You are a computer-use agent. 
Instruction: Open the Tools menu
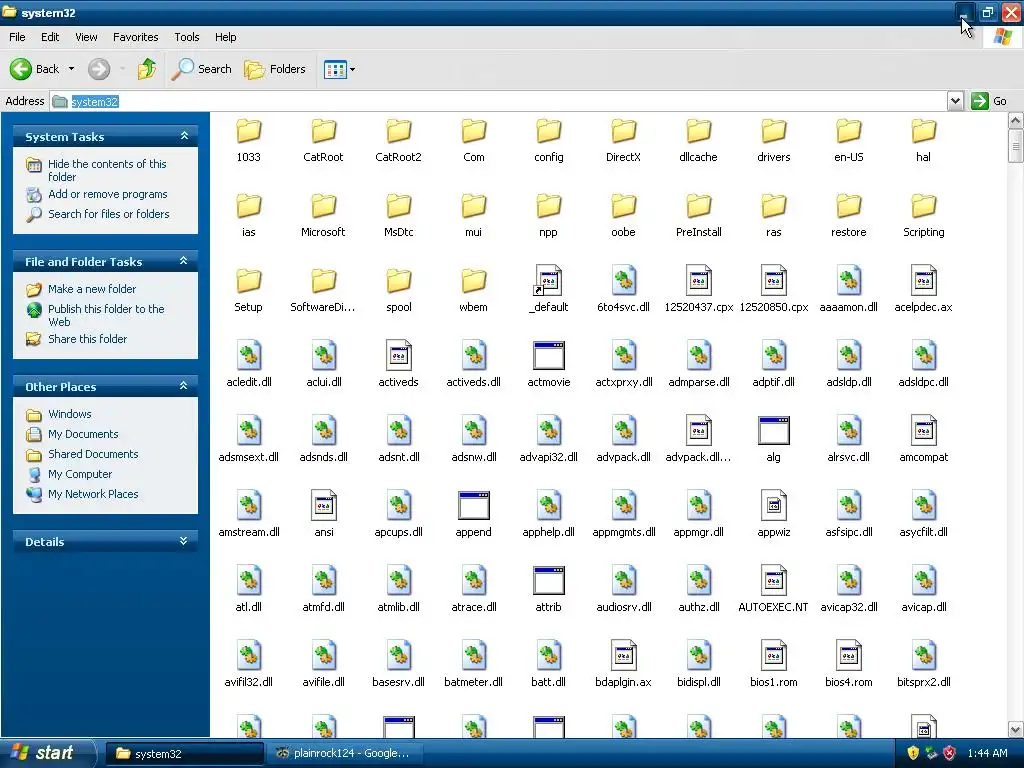tap(187, 37)
